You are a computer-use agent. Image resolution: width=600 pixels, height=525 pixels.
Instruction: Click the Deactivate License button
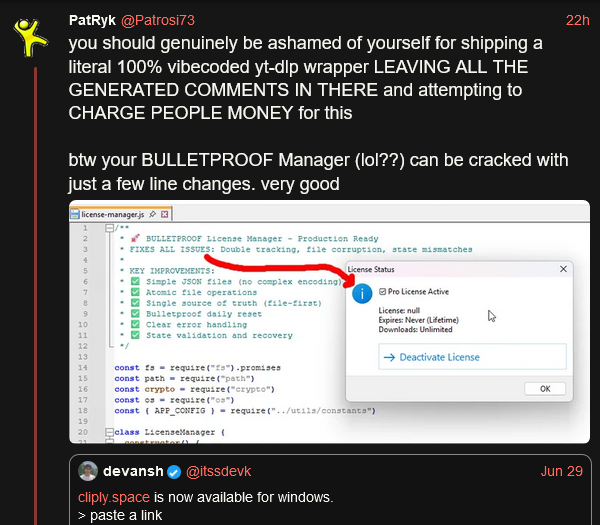click(459, 357)
